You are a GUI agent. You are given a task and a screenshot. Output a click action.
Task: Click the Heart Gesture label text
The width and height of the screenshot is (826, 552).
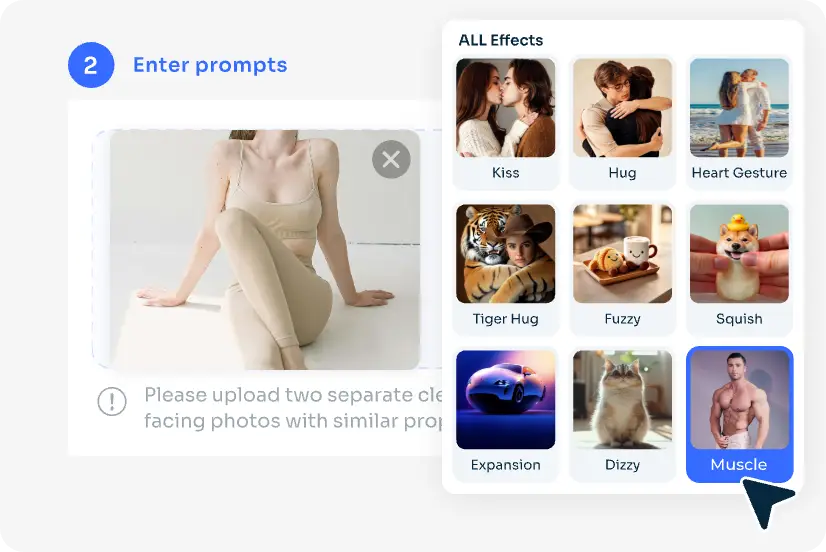click(x=739, y=173)
